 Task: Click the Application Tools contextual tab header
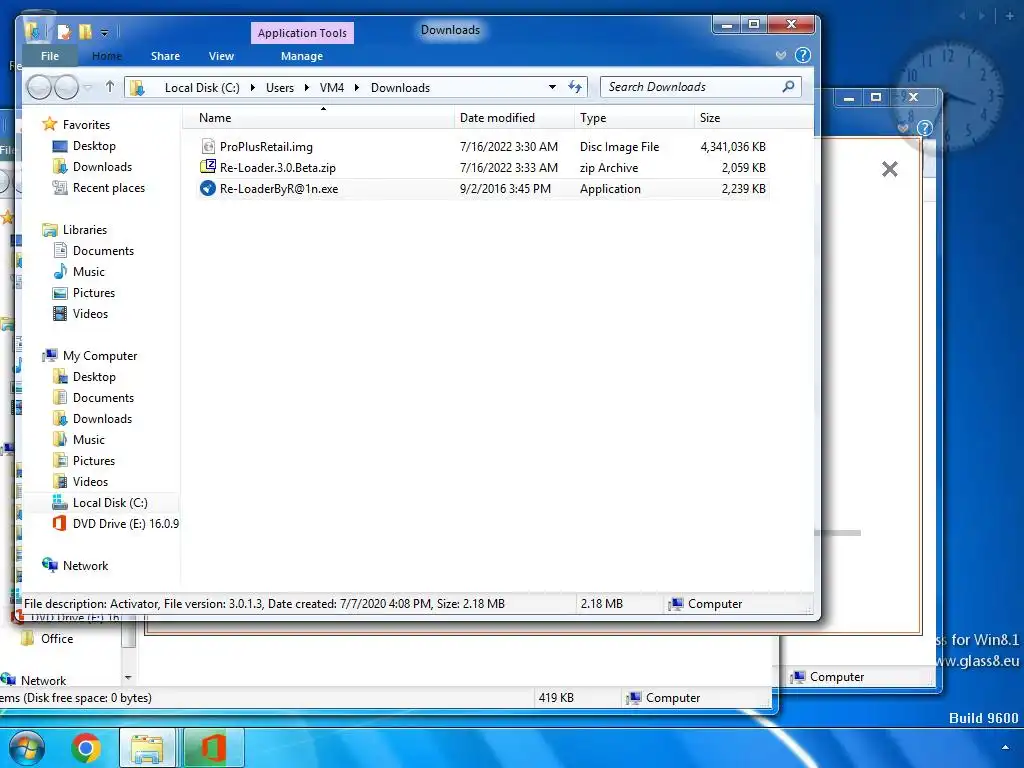[302, 33]
